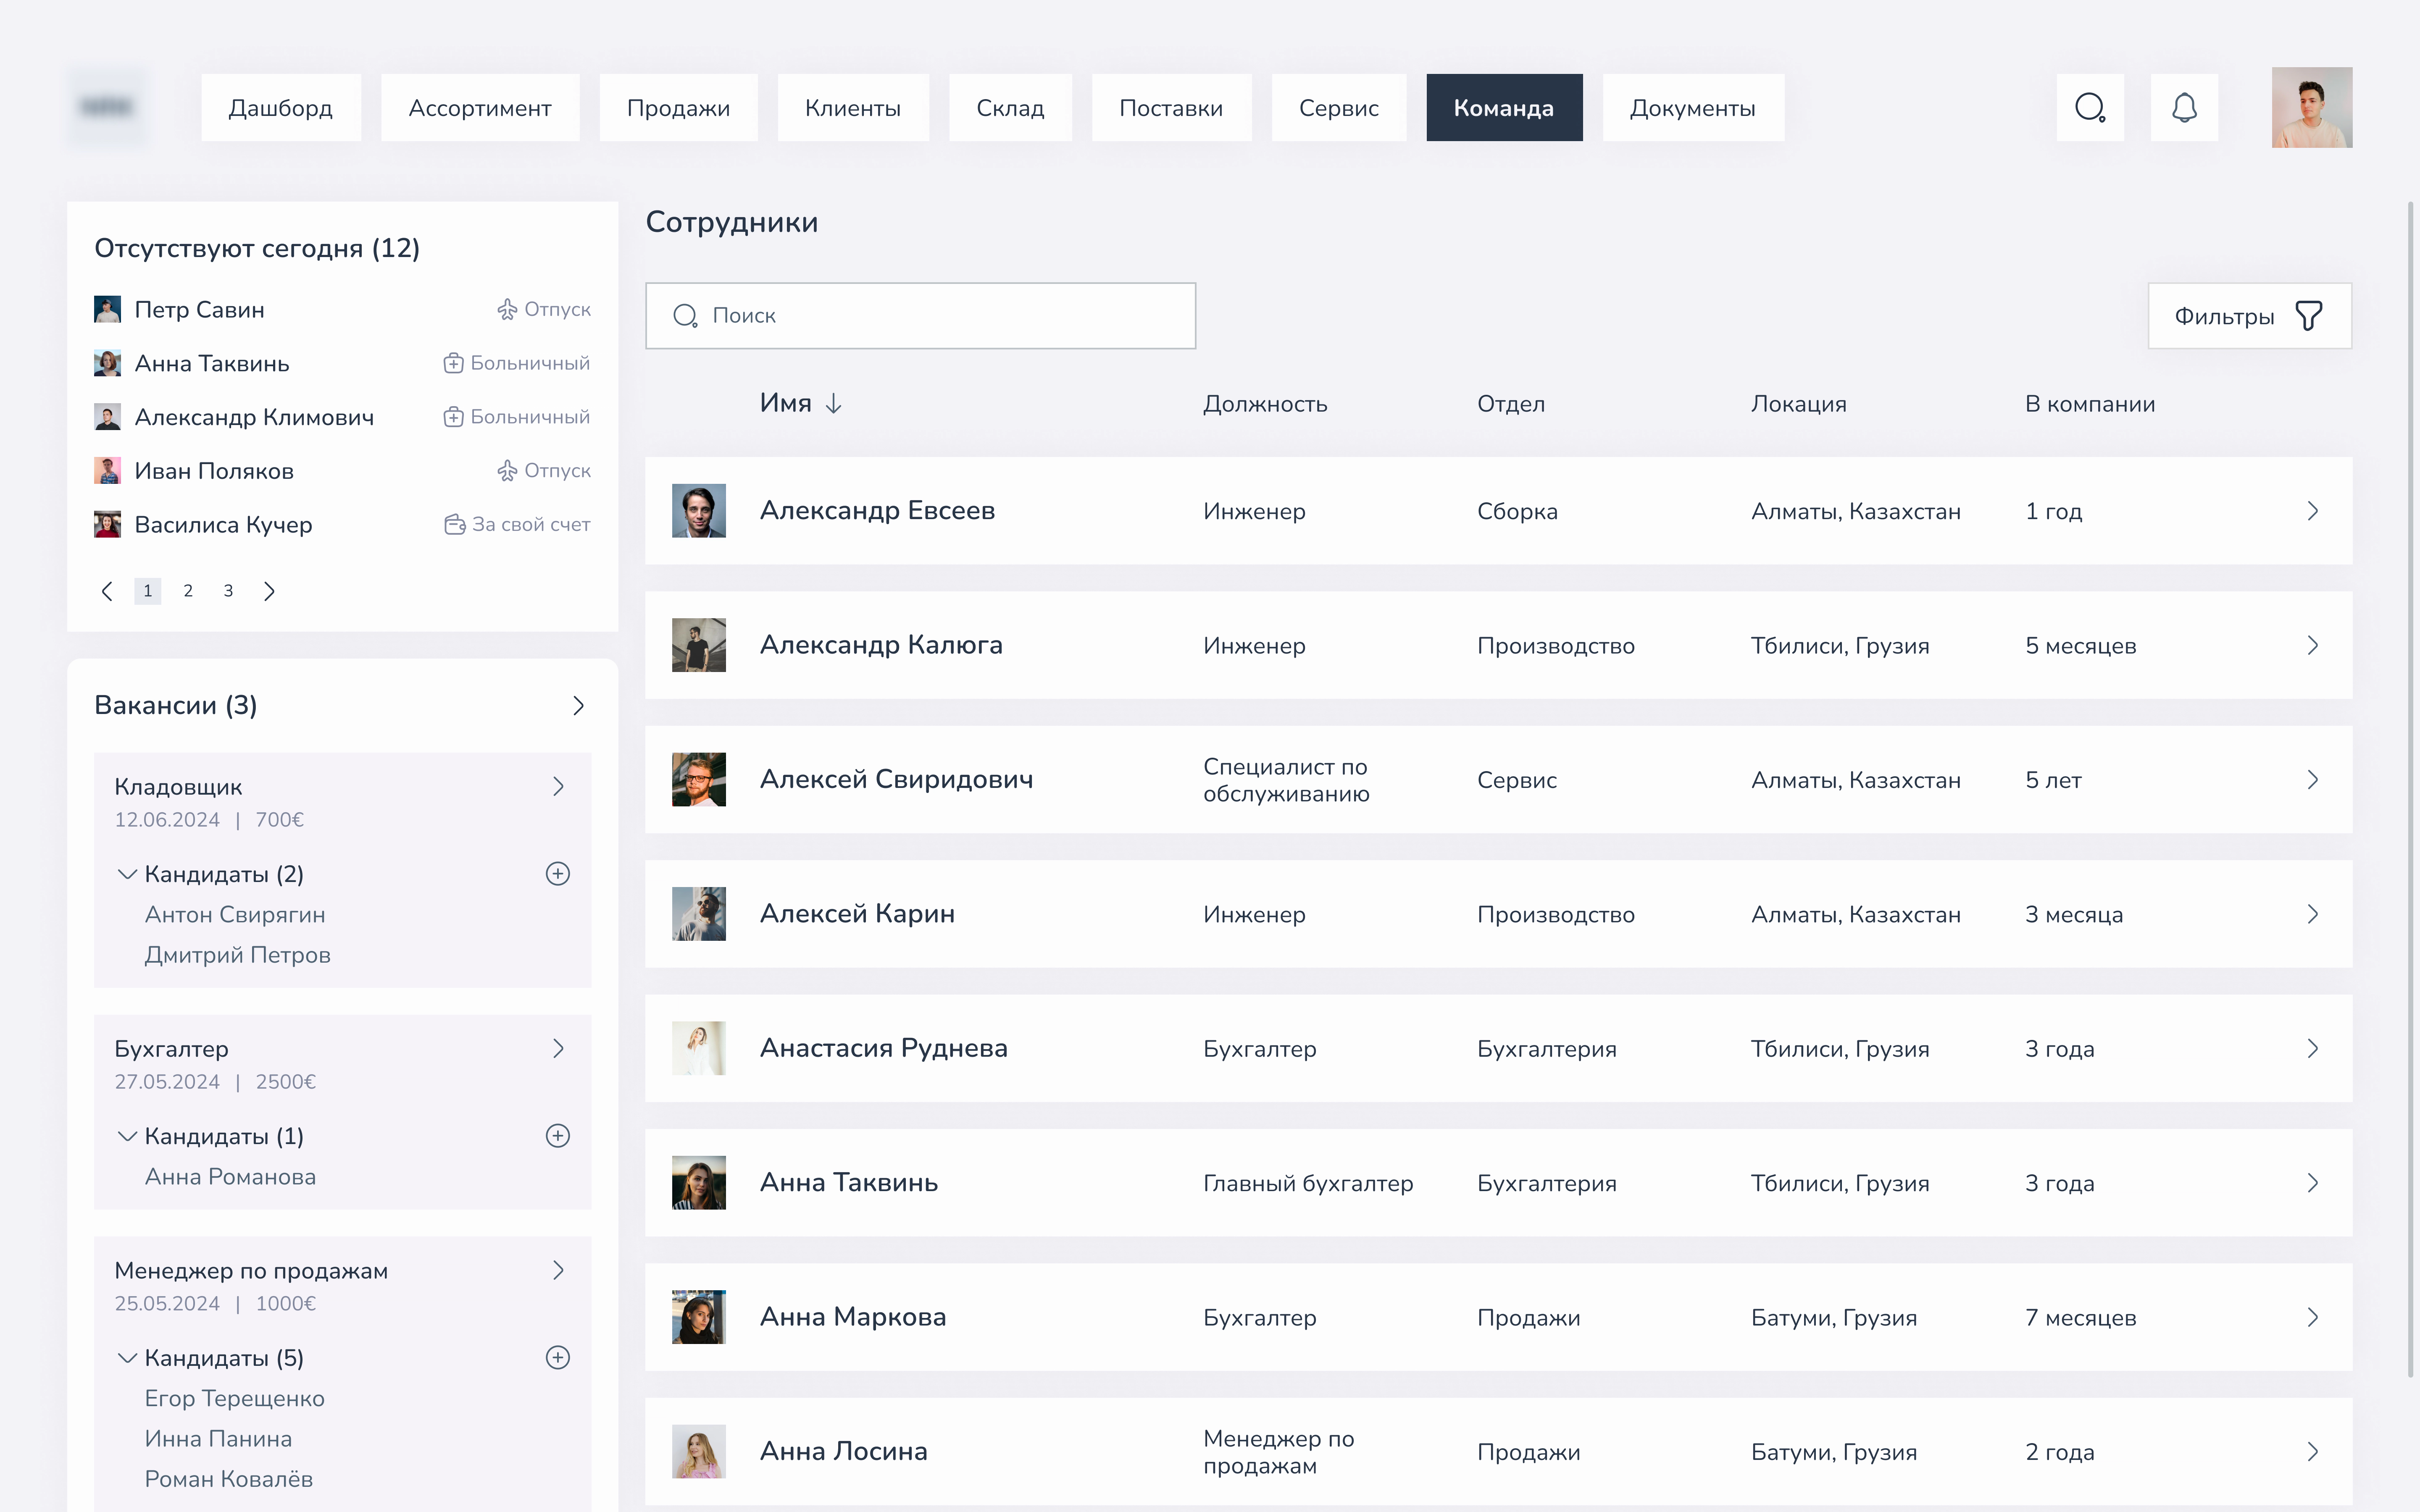This screenshot has width=2420, height=1512.
Task: Open notifications bell icon
Action: pos(2184,107)
